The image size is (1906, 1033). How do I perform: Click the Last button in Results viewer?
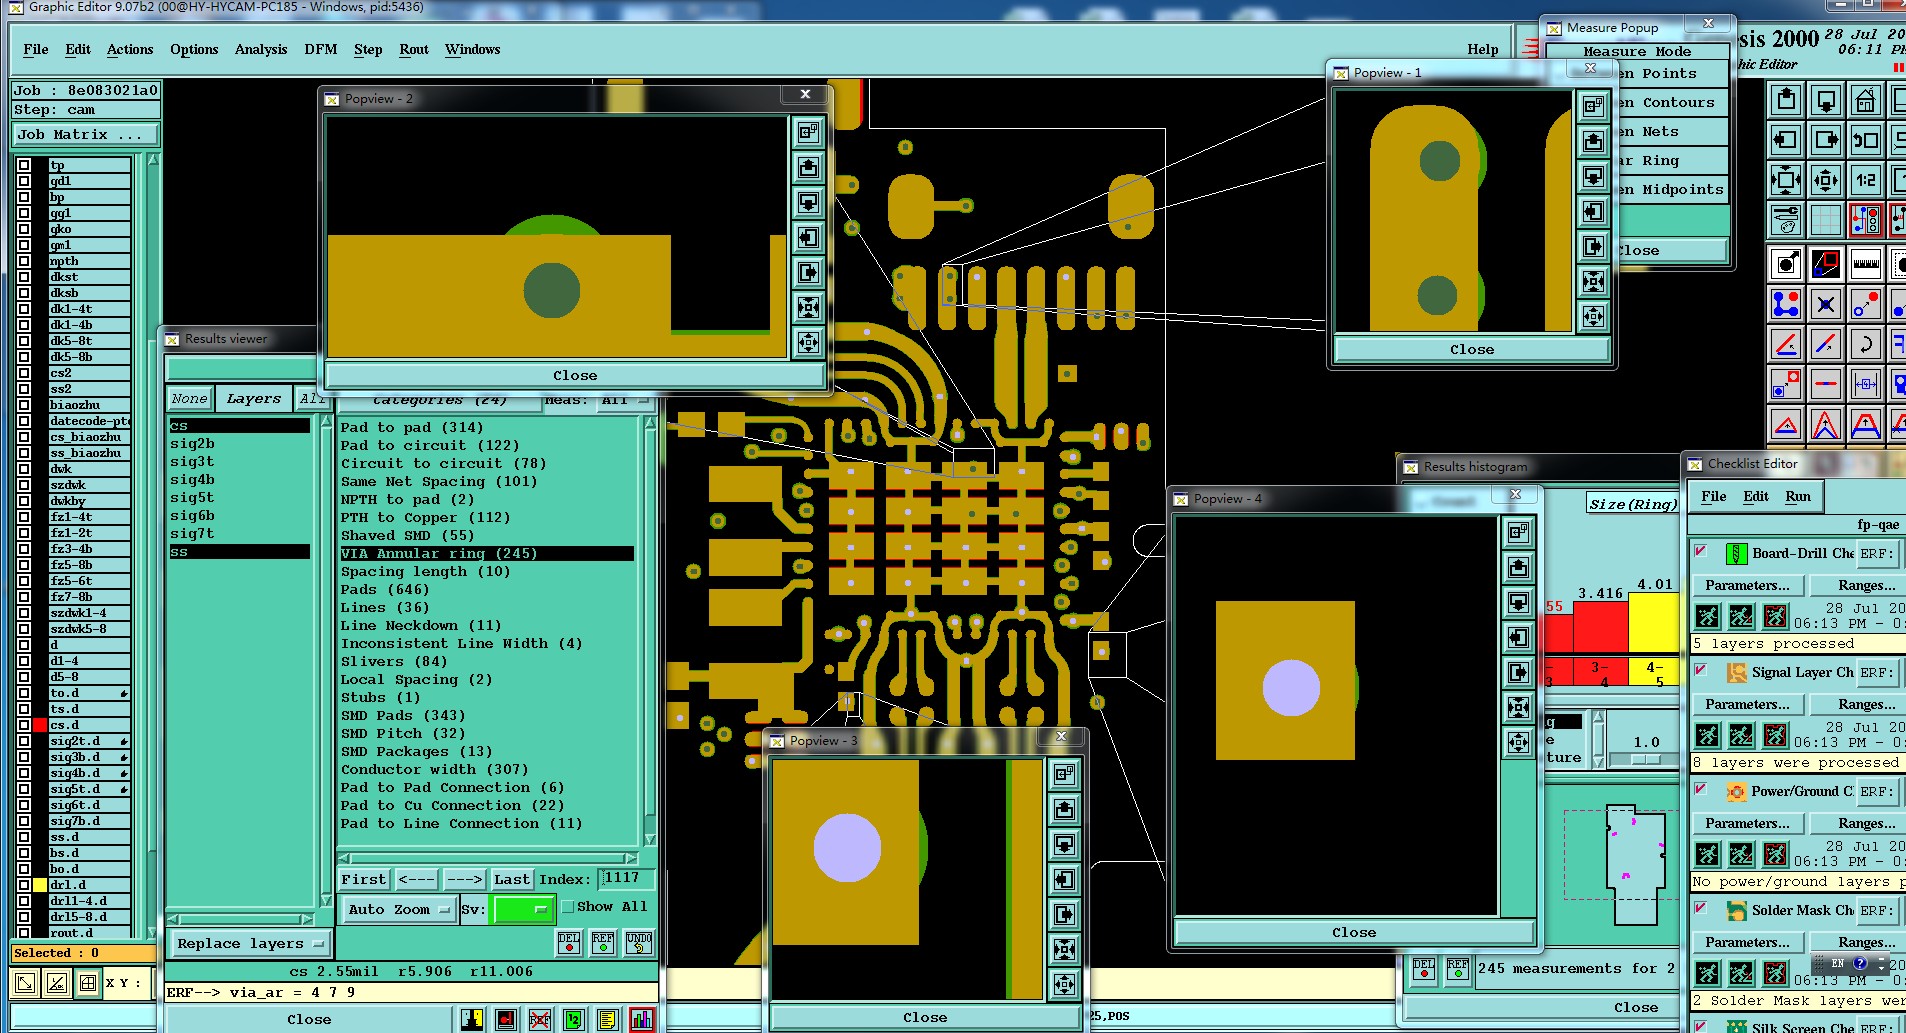[512, 879]
